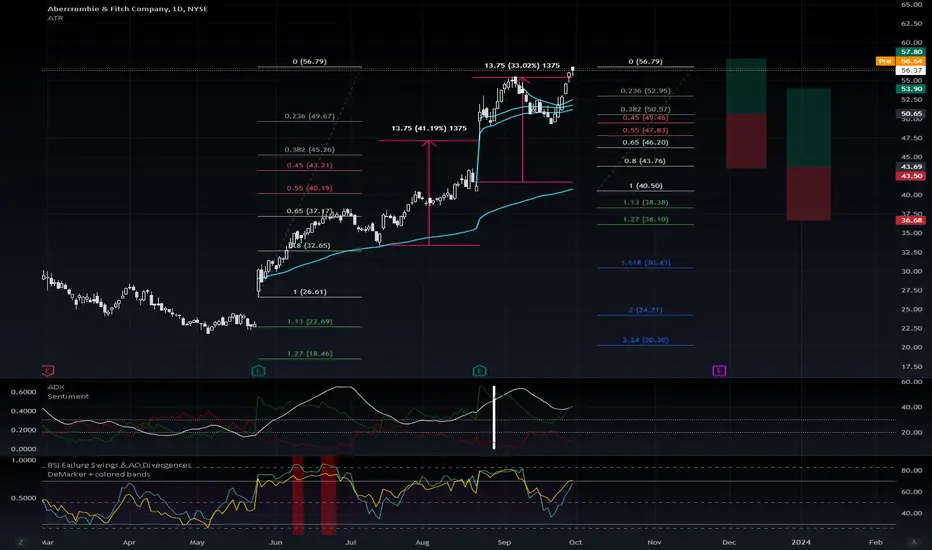Click the white 56.37 last price label

click(911, 70)
